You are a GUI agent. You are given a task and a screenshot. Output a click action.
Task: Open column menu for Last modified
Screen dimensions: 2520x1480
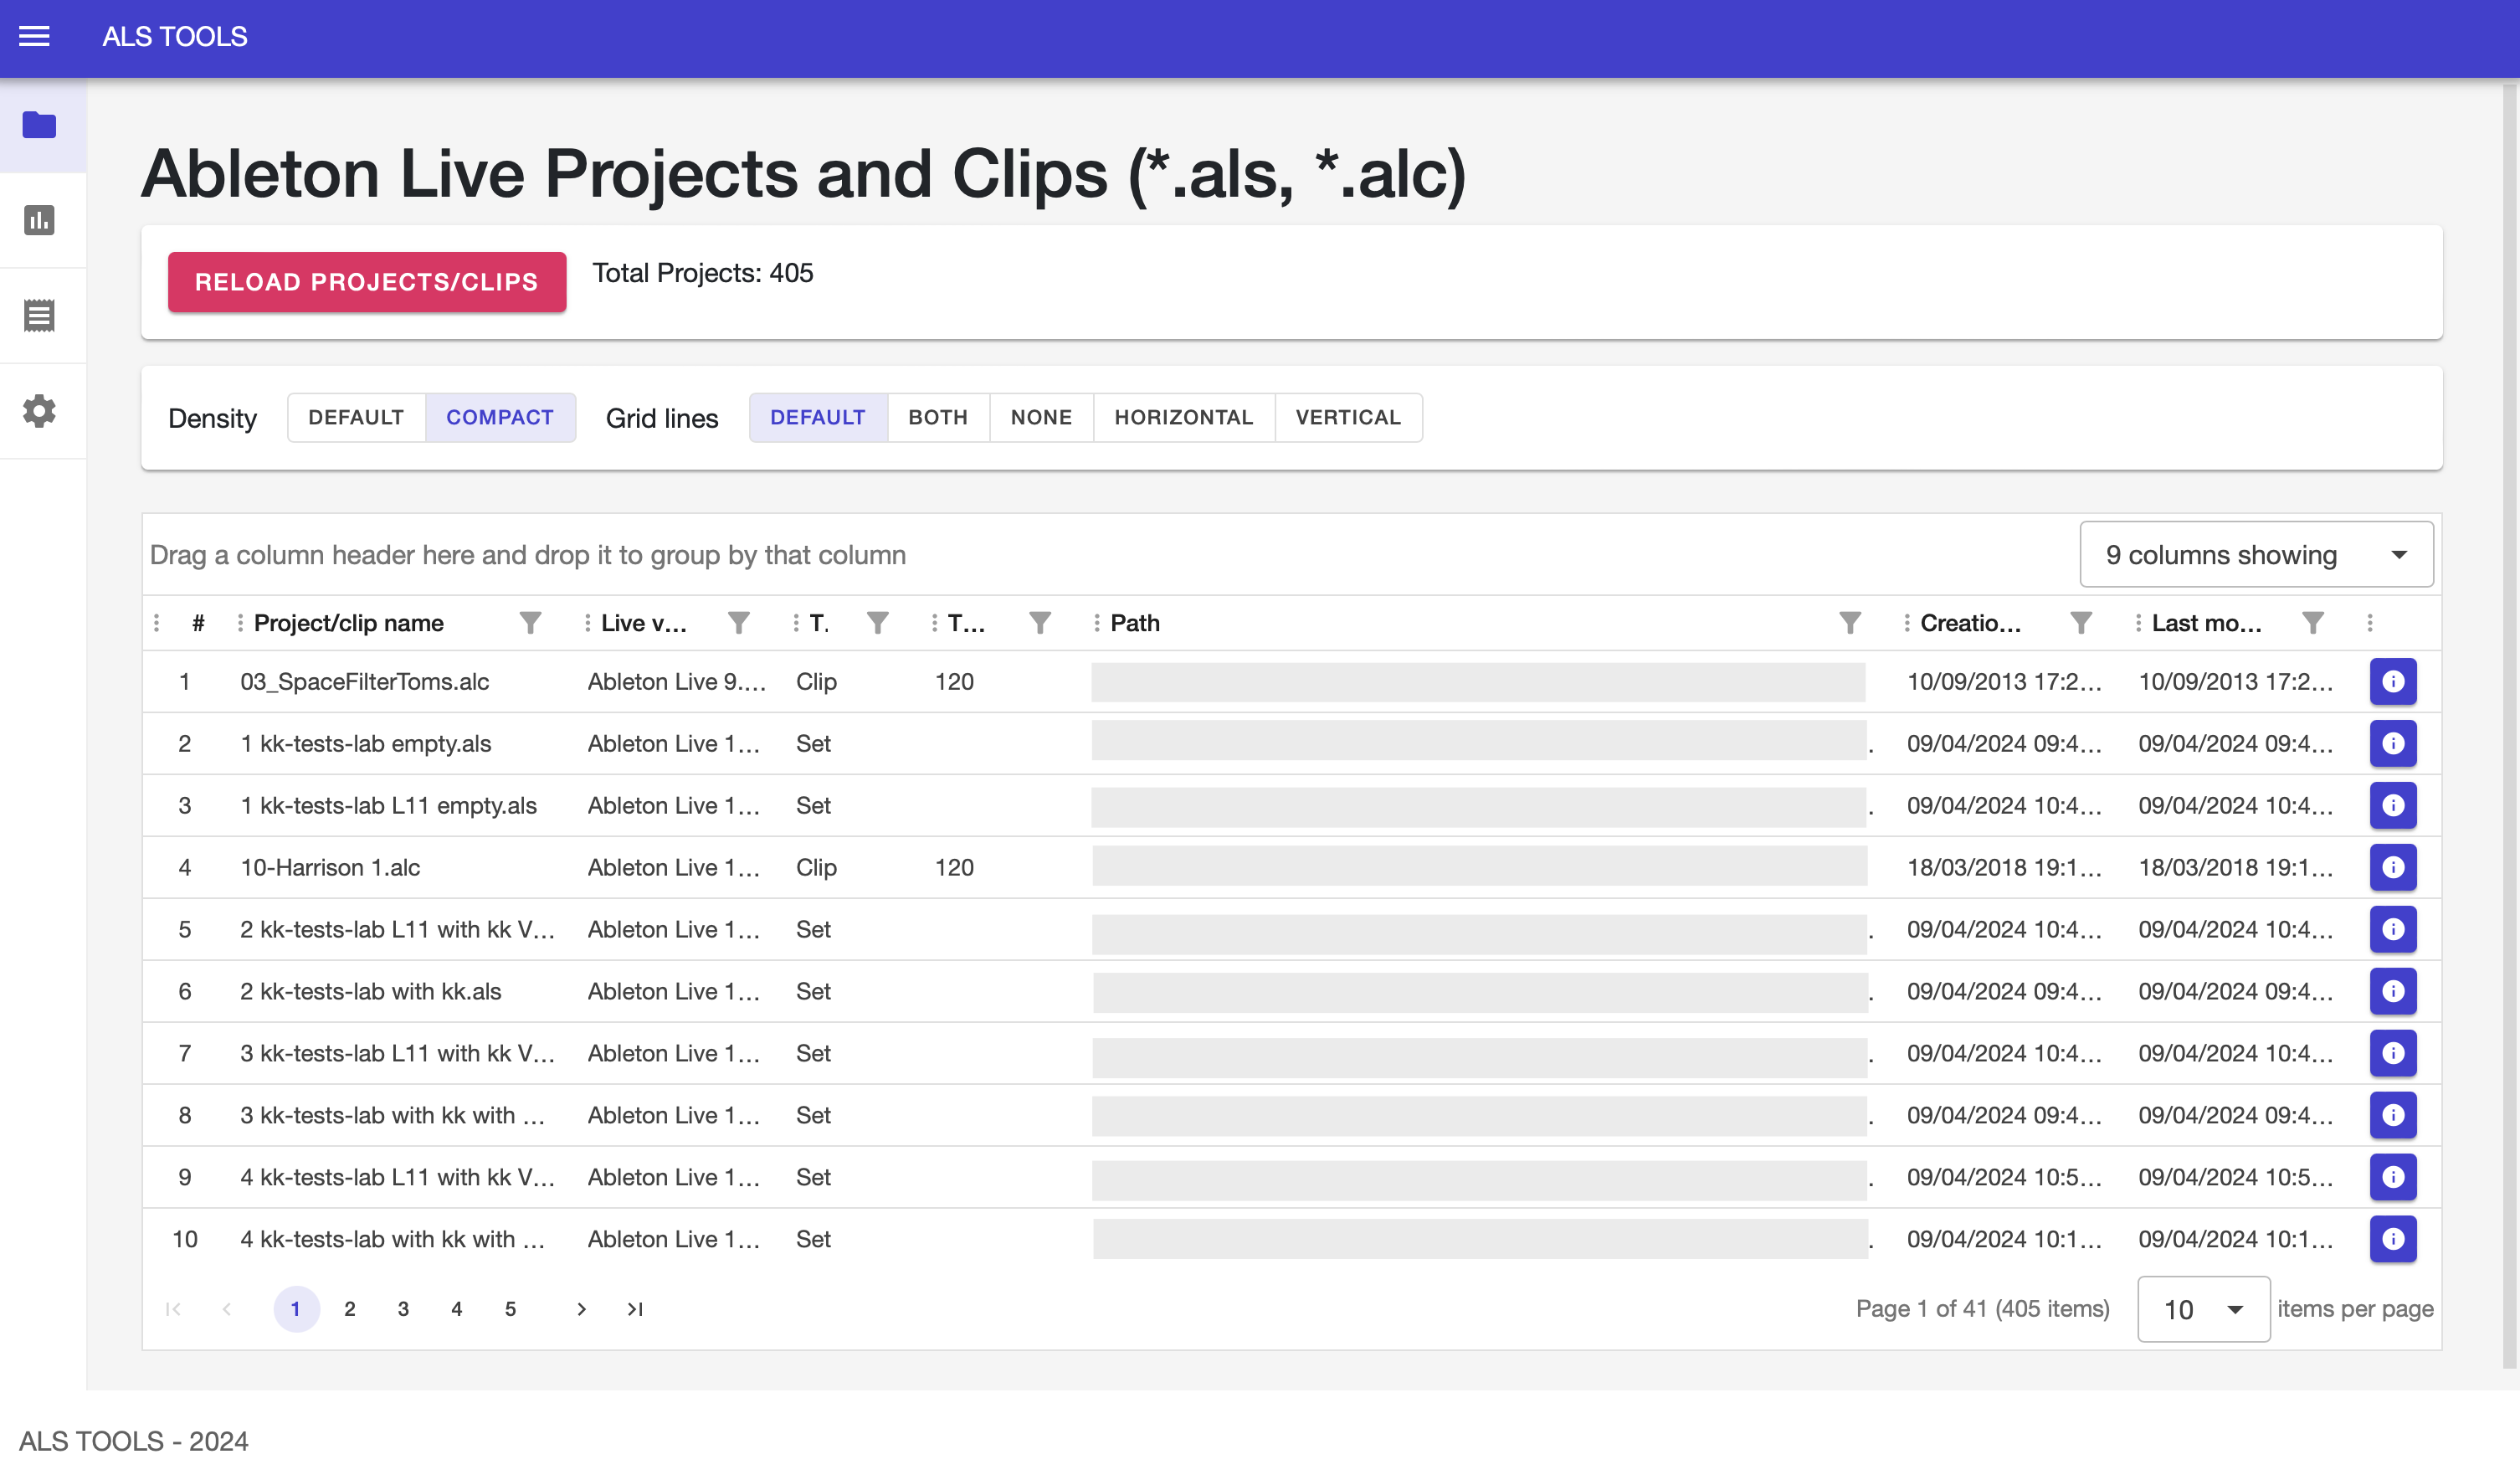pyautogui.click(x=2138, y=623)
